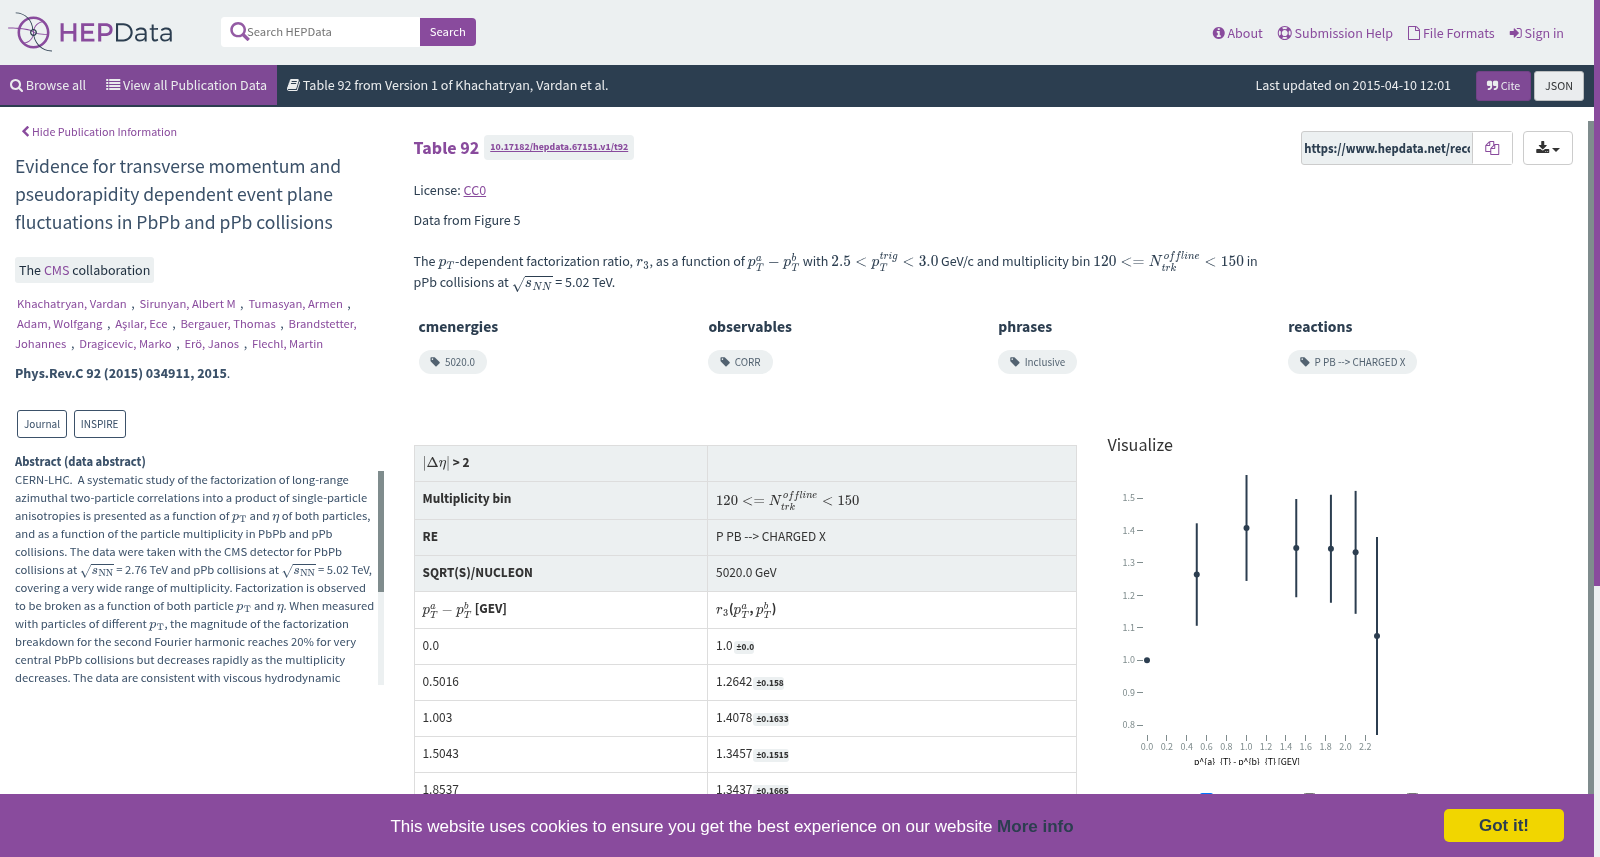Open author Dragicevic, Marko link
The image size is (1600, 857).
tap(126, 344)
